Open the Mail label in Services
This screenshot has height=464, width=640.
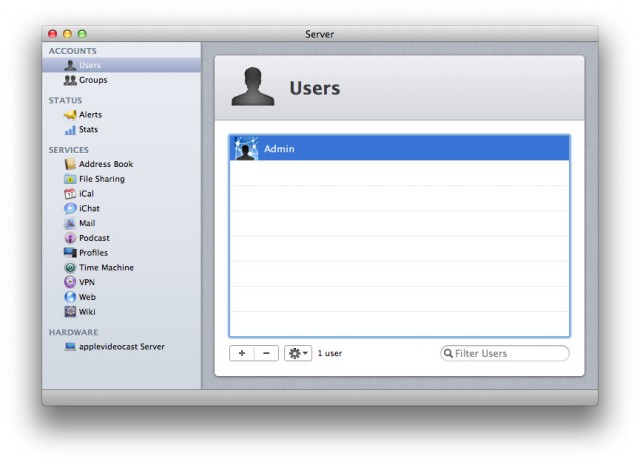[x=87, y=223]
